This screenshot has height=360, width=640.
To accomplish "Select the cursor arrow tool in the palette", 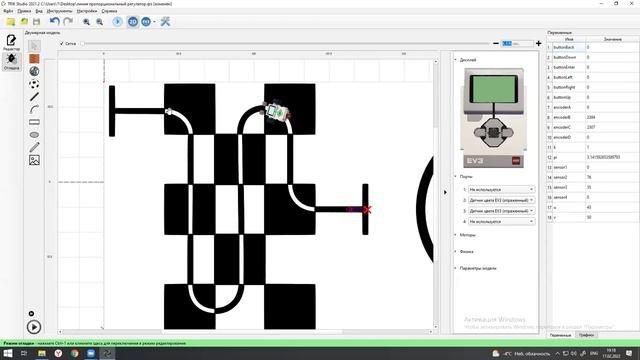I will [34, 46].
